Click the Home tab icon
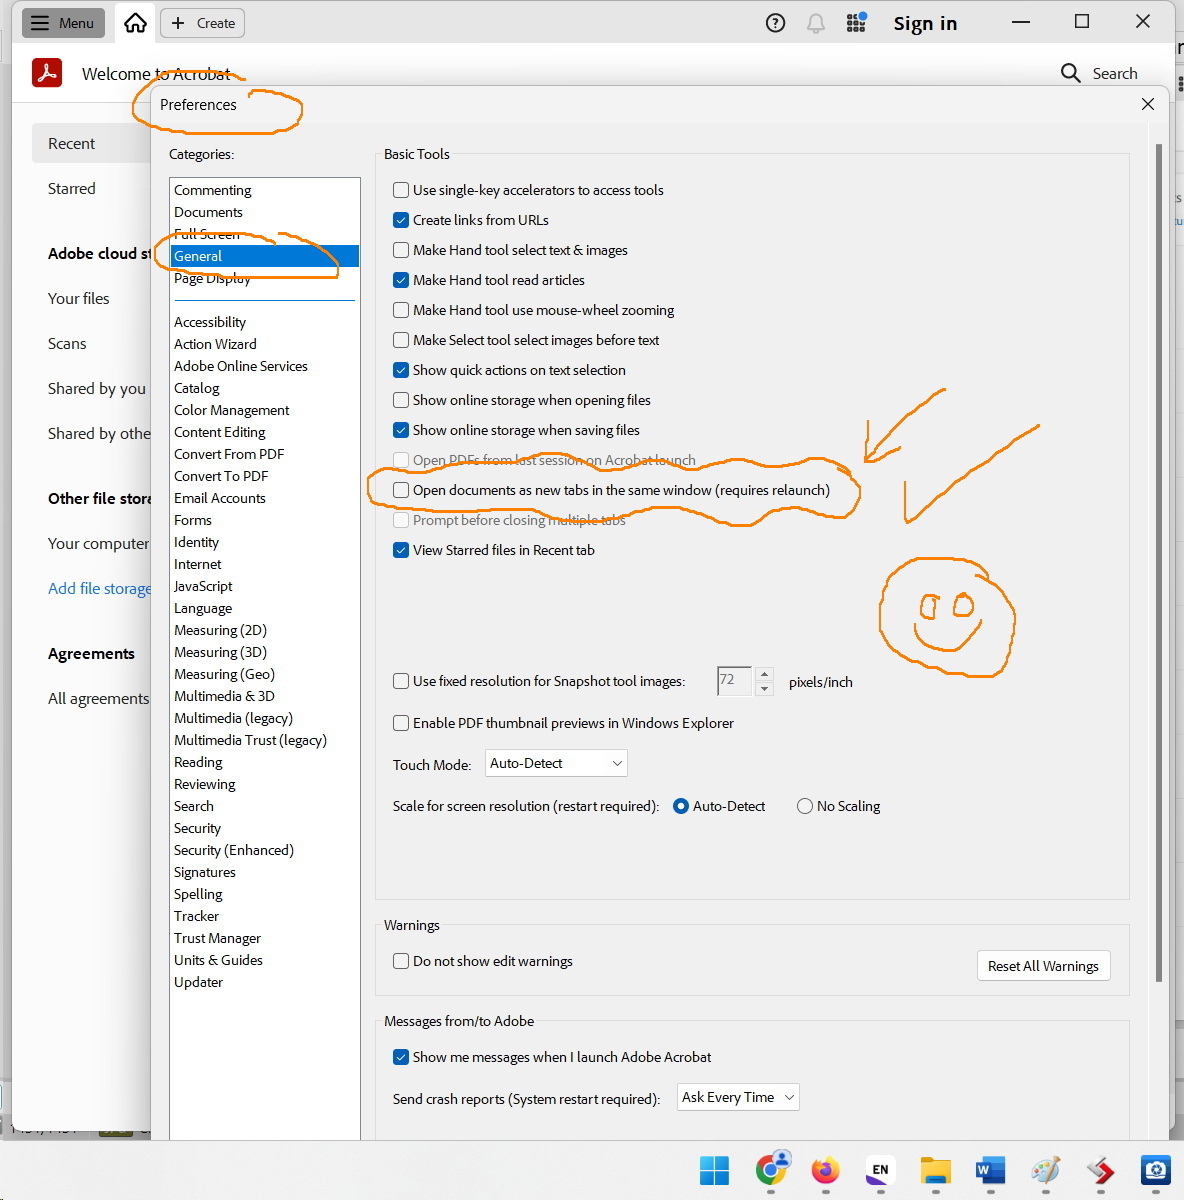Screen dimensions: 1184x1200 click(x=135, y=22)
